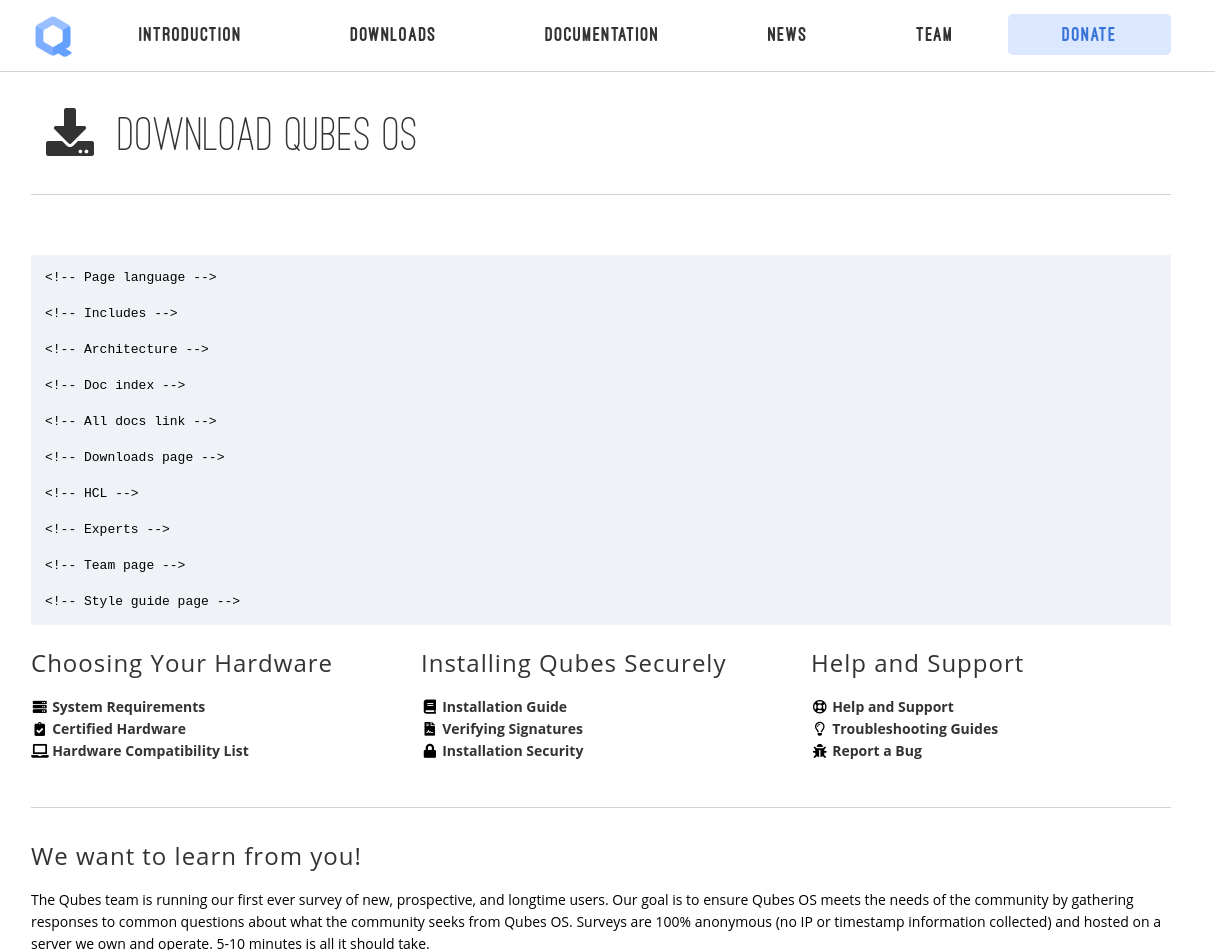Click the "<!-- HCL -->" code line
Screen dimensions: 1215x950
pos(92,493)
